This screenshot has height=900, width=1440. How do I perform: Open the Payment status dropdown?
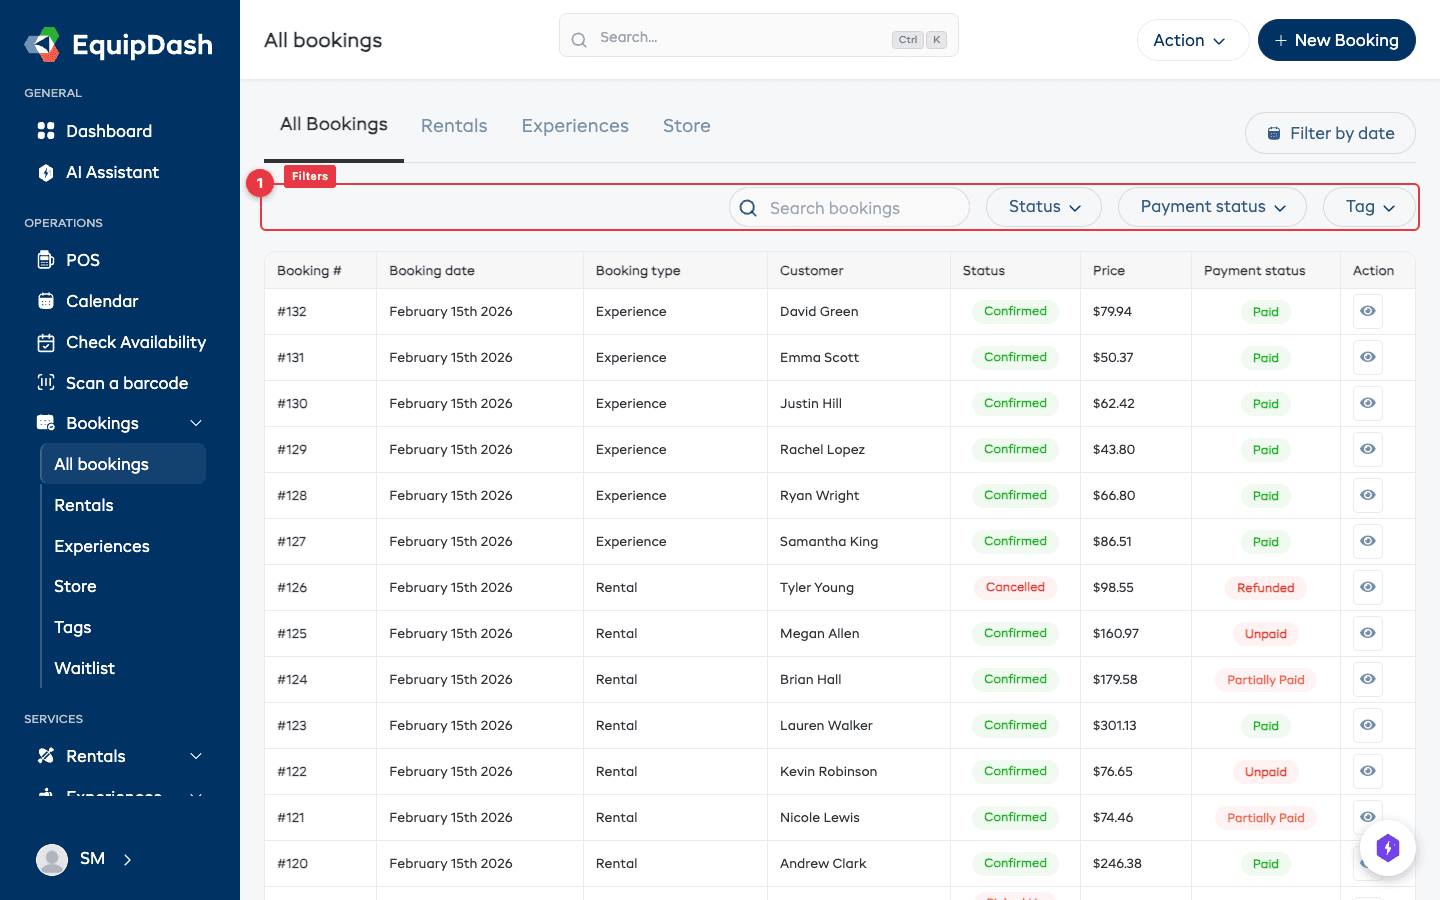point(1211,207)
